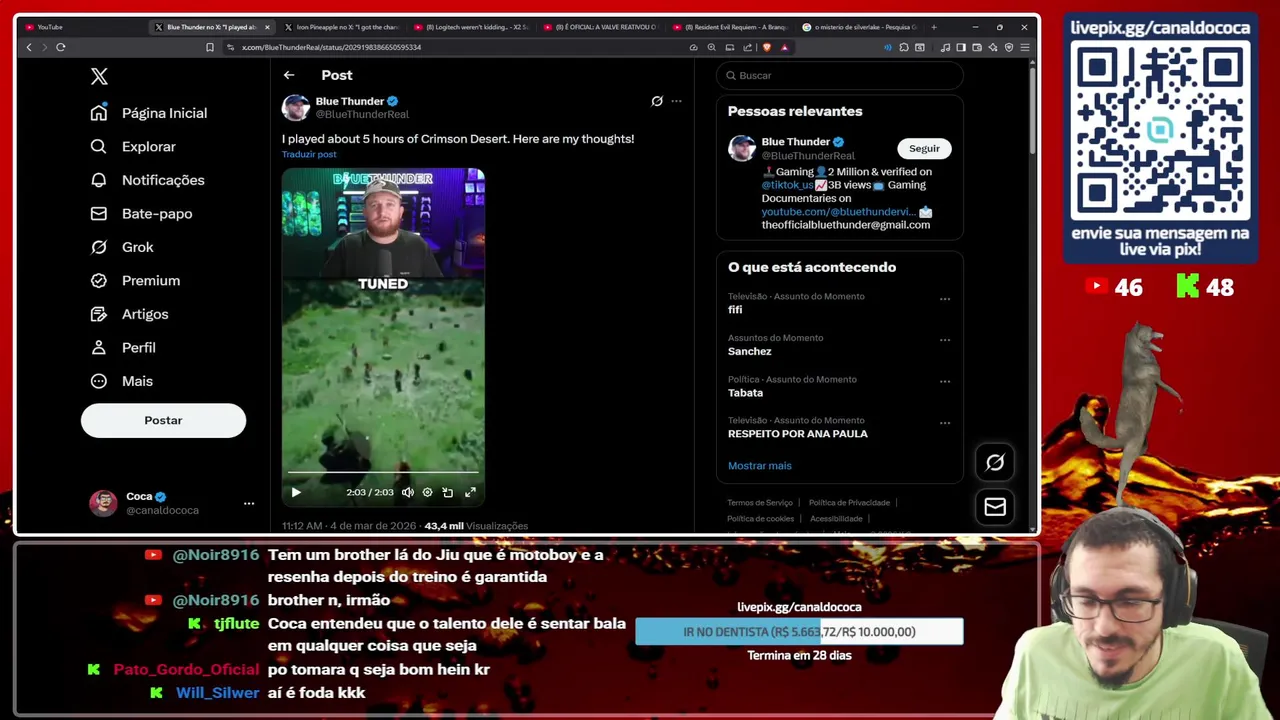
Task: Click the Postar button
Action: (x=163, y=420)
